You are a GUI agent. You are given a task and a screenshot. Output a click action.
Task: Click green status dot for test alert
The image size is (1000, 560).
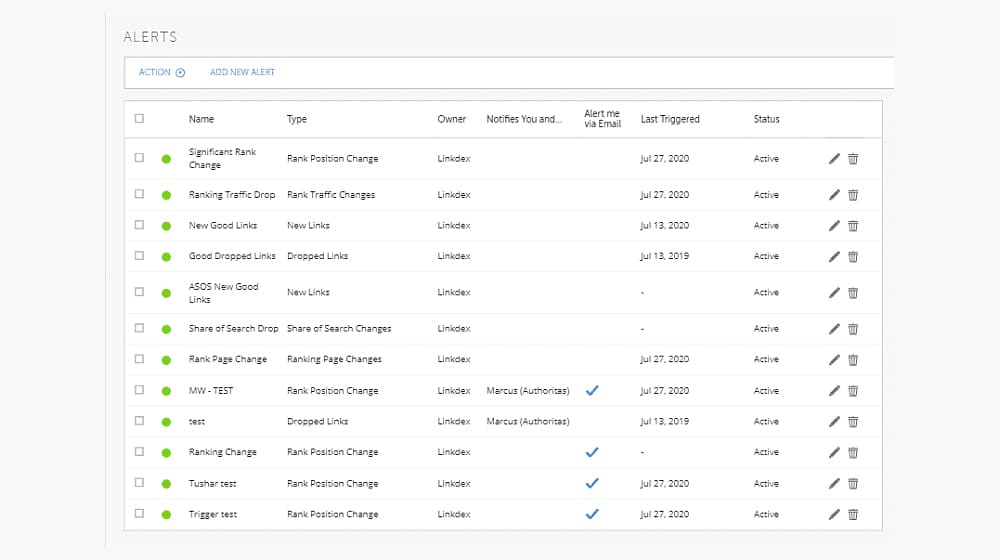tap(166, 422)
